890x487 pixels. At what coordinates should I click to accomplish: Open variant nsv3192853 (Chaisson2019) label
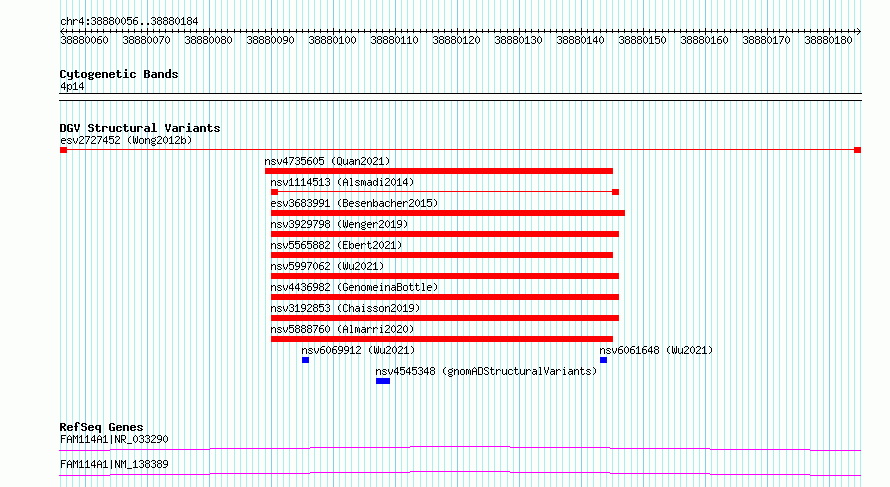click(x=345, y=308)
